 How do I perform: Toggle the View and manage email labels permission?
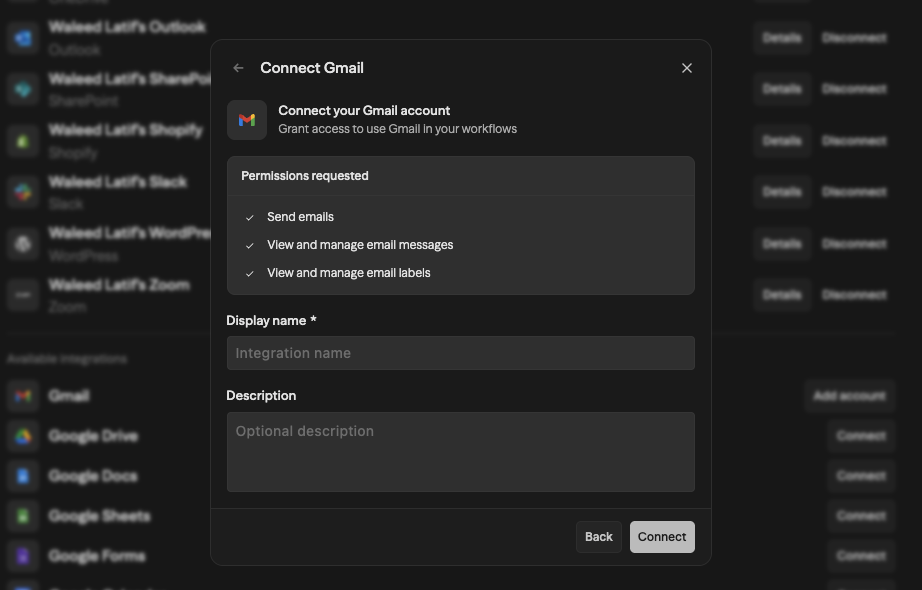point(249,272)
